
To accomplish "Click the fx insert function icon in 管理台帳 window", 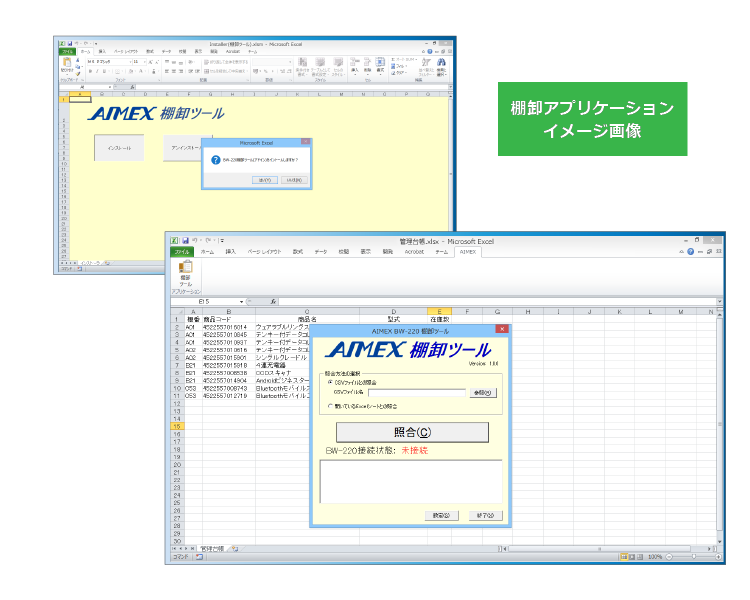I will pyautogui.click(x=273, y=301).
